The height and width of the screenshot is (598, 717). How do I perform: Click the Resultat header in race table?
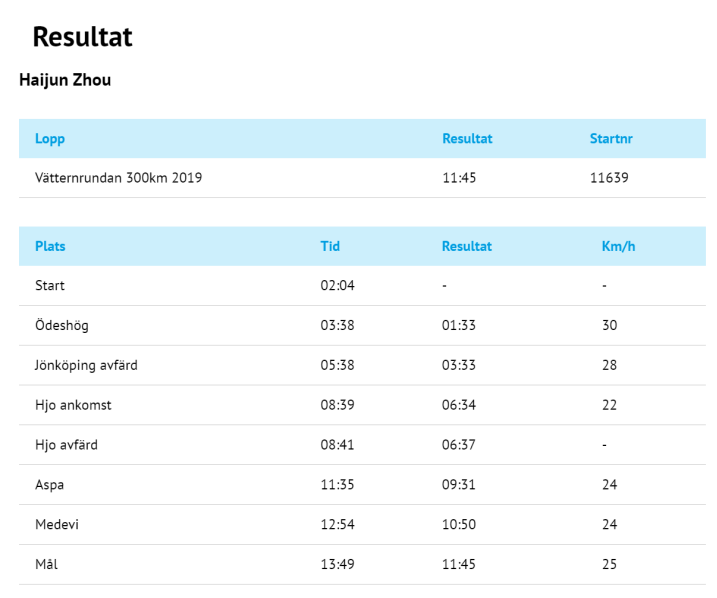coord(467,139)
